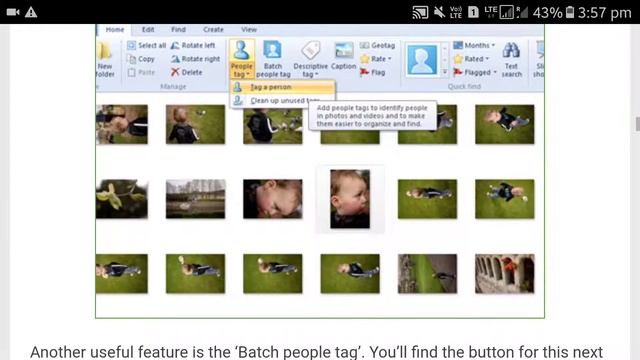Open the View ribbon tab

[249, 29]
